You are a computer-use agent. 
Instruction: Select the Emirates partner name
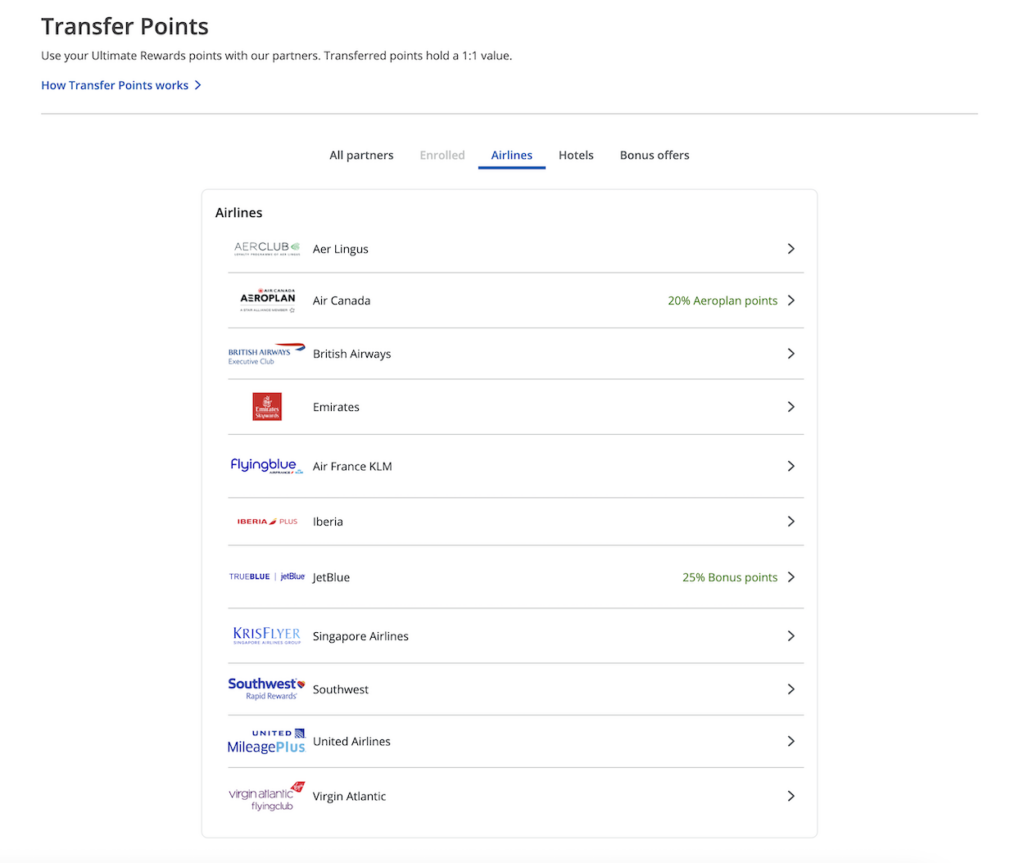click(x=336, y=407)
